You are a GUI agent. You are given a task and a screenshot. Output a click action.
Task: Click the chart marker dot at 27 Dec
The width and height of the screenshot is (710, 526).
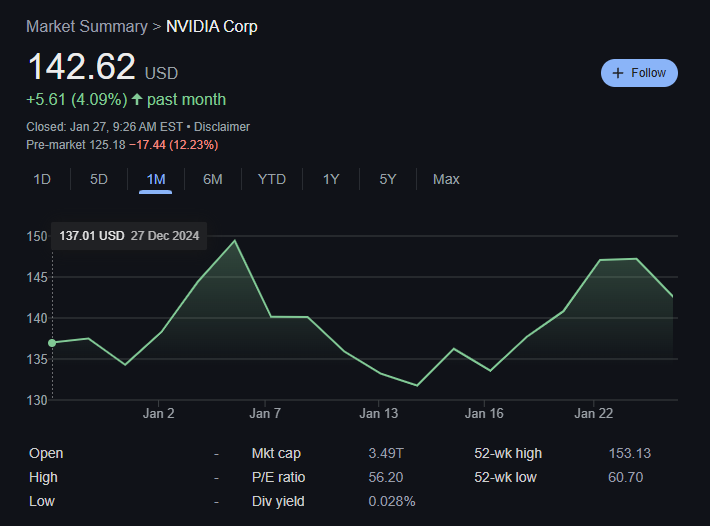pyautogui.click(x=52, y=343)
